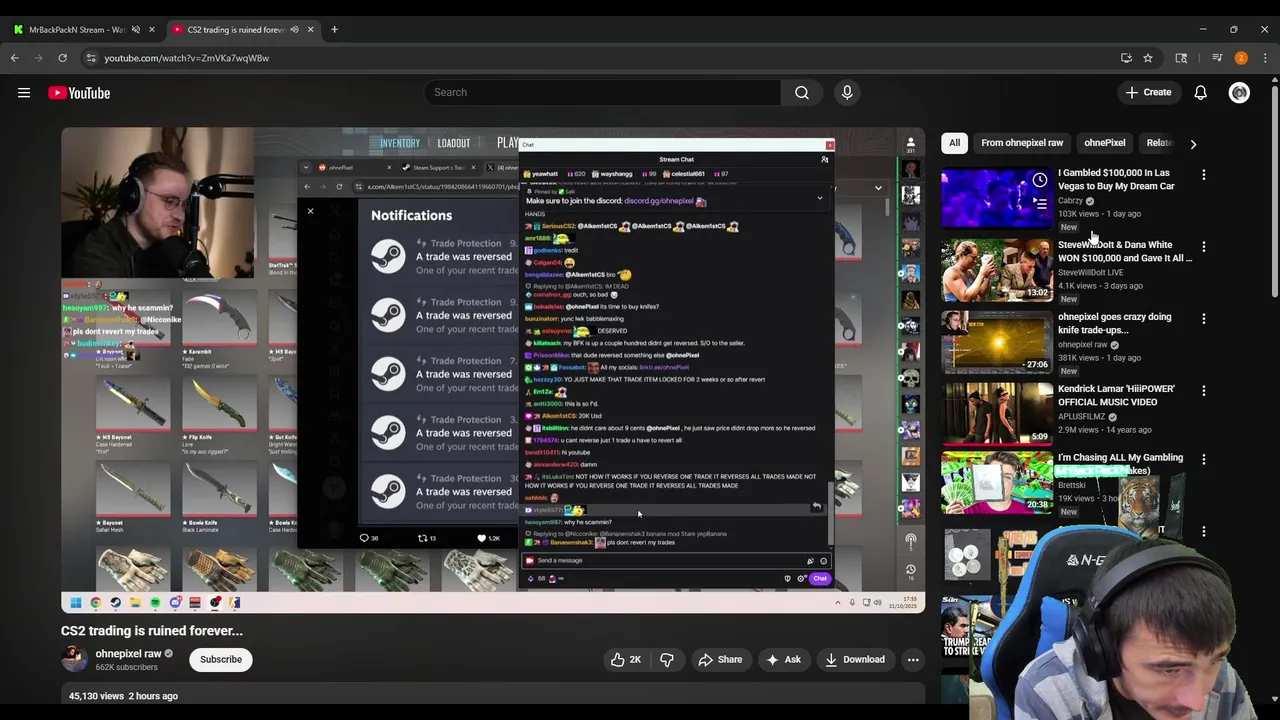Open a new browser tab
This screenshot has width=1280, height=720.
tap(334, 30)
